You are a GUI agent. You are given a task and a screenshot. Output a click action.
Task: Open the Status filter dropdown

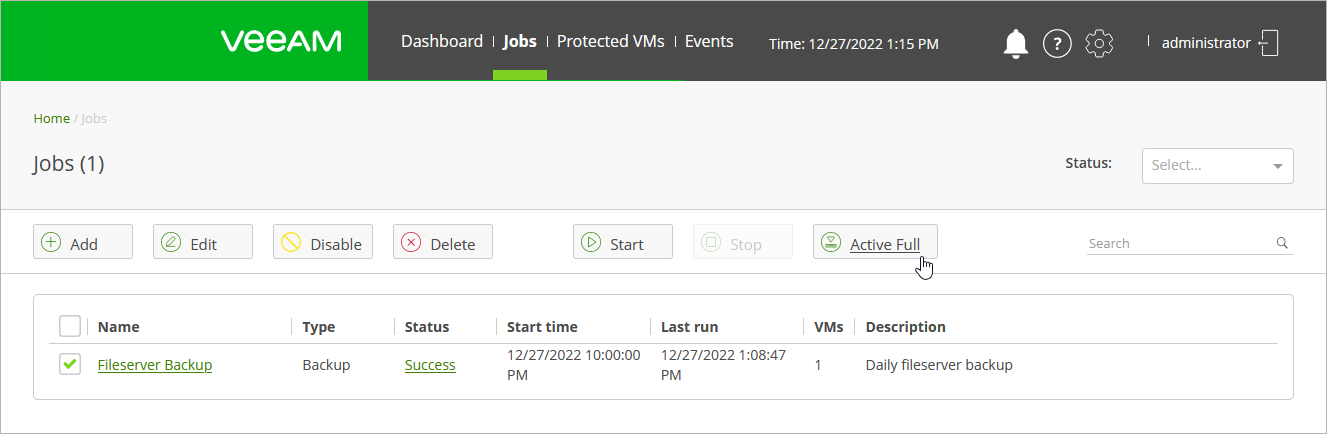pos(1208,166)
